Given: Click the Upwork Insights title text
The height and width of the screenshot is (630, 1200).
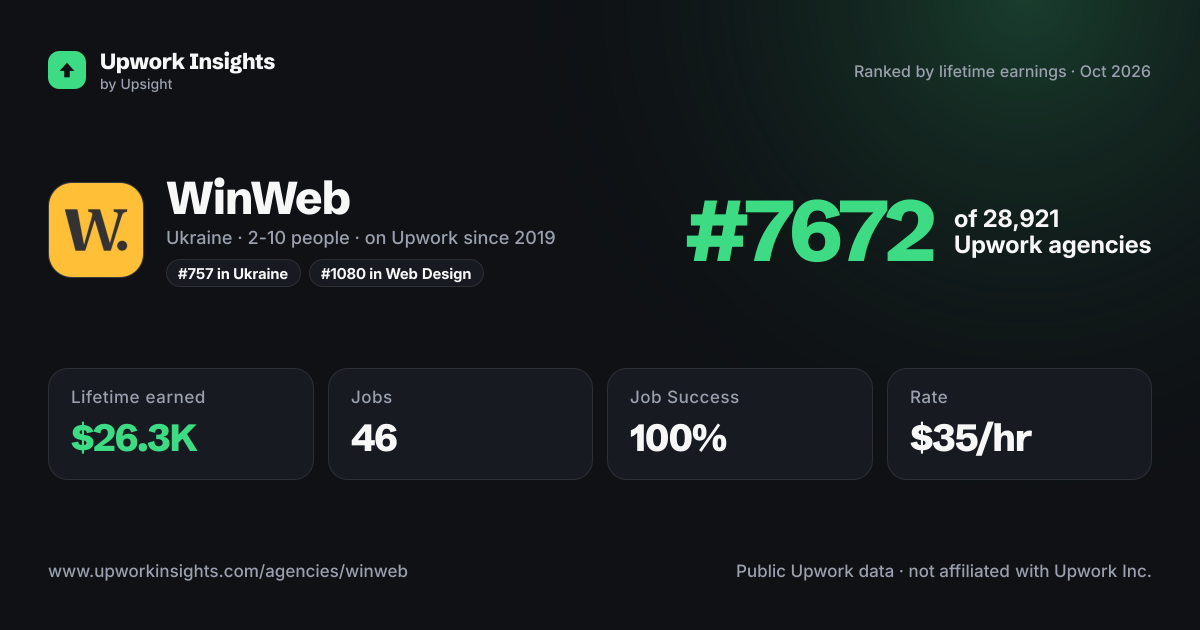Looking at the screenshot, I should pos(187,61).
